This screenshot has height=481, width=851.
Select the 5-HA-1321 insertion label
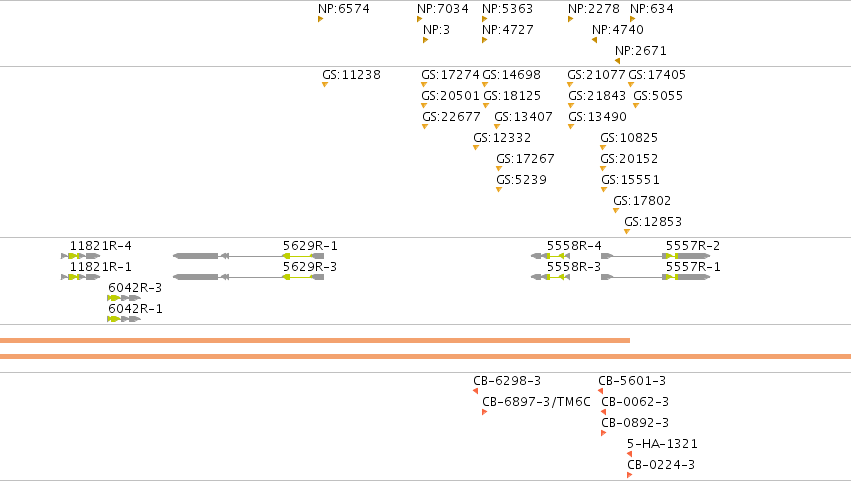pyautogui.click(x=662, y=444)
